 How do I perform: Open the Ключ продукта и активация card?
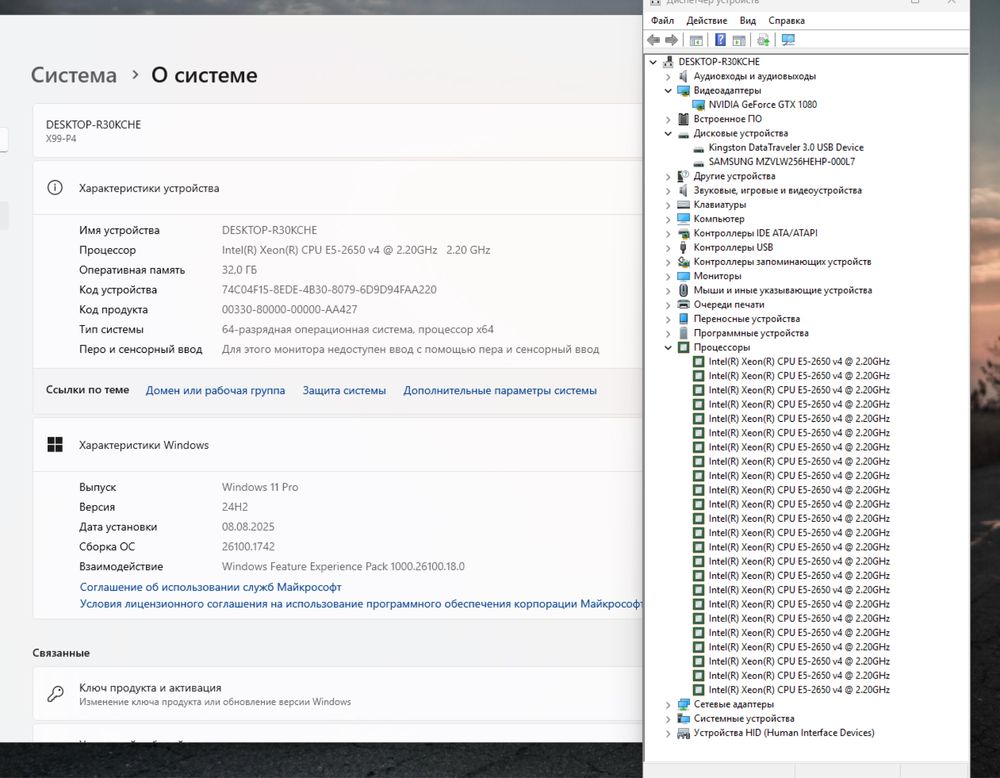pyautogui.click(x=338, y=694)
